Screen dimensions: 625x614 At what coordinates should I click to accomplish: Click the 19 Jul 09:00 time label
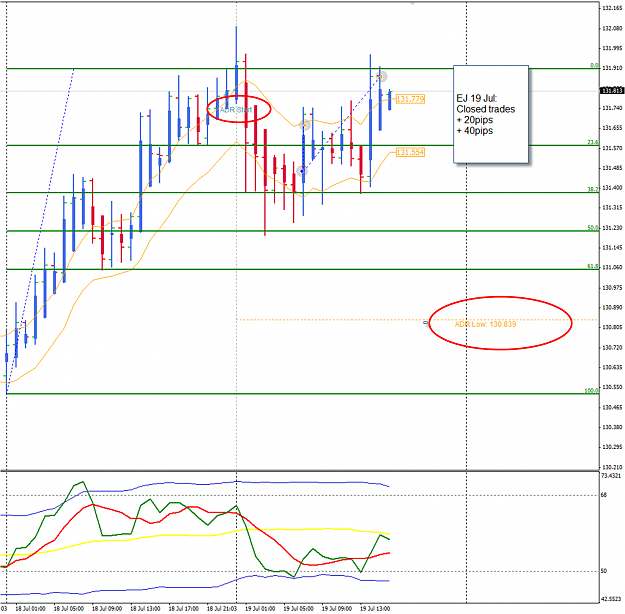(336, 608)
